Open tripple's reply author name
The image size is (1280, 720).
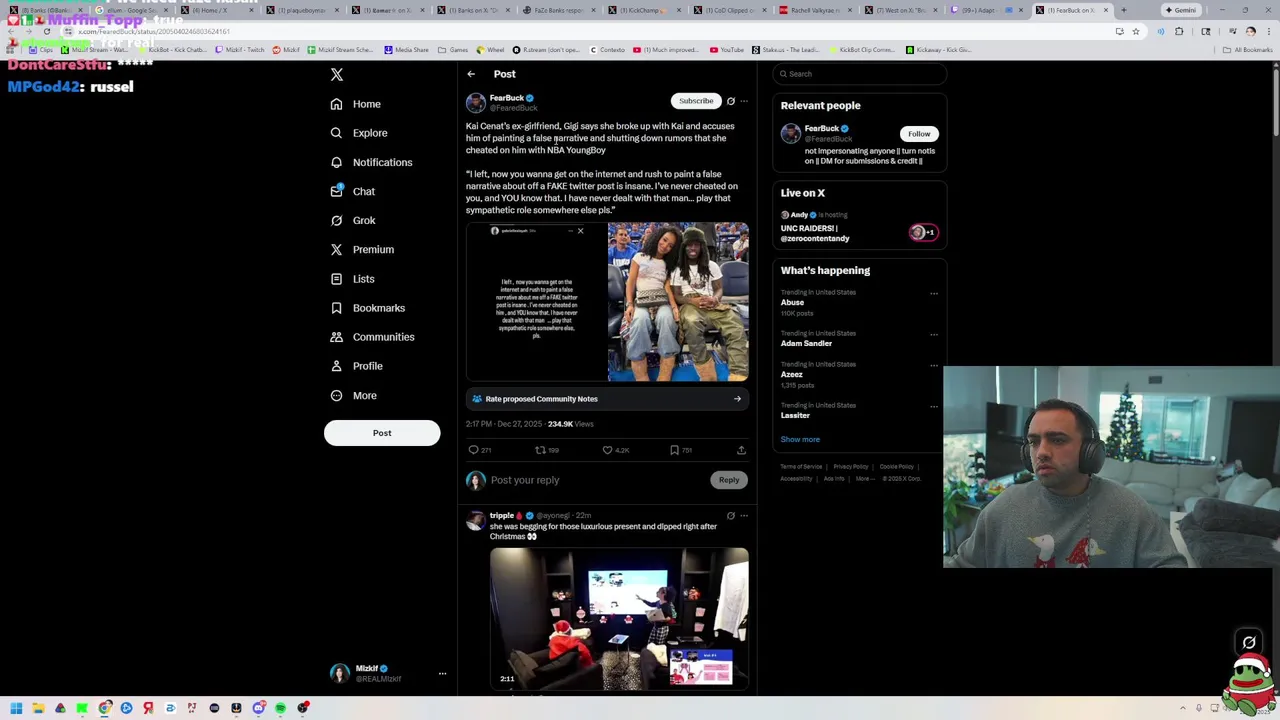pyautogui.click(x=502, y=516)
